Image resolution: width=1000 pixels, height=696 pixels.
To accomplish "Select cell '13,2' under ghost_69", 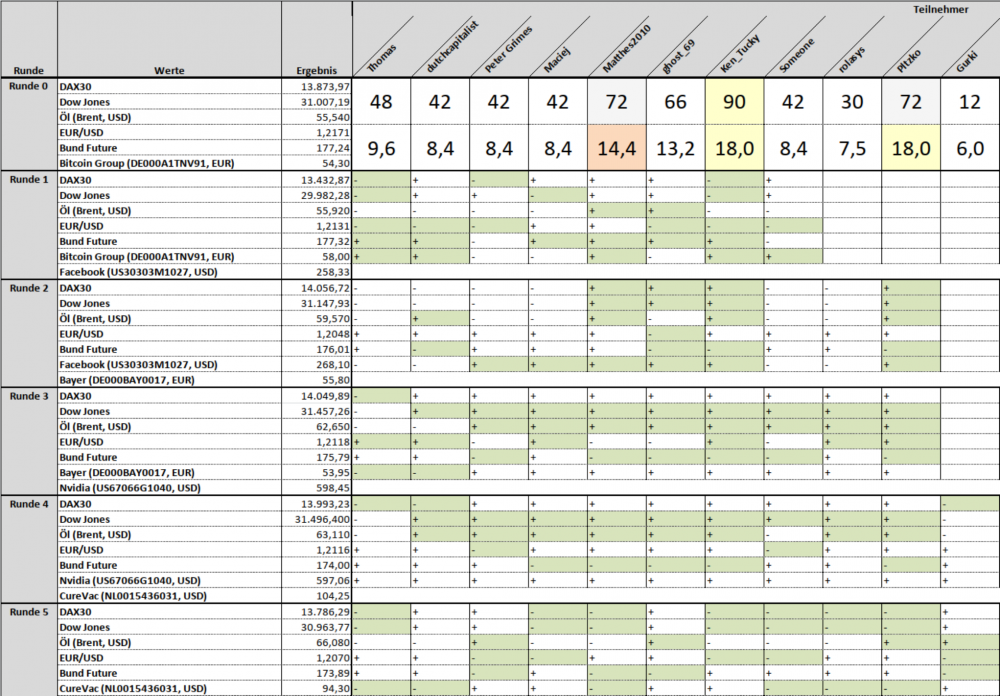I will (675, 148).
